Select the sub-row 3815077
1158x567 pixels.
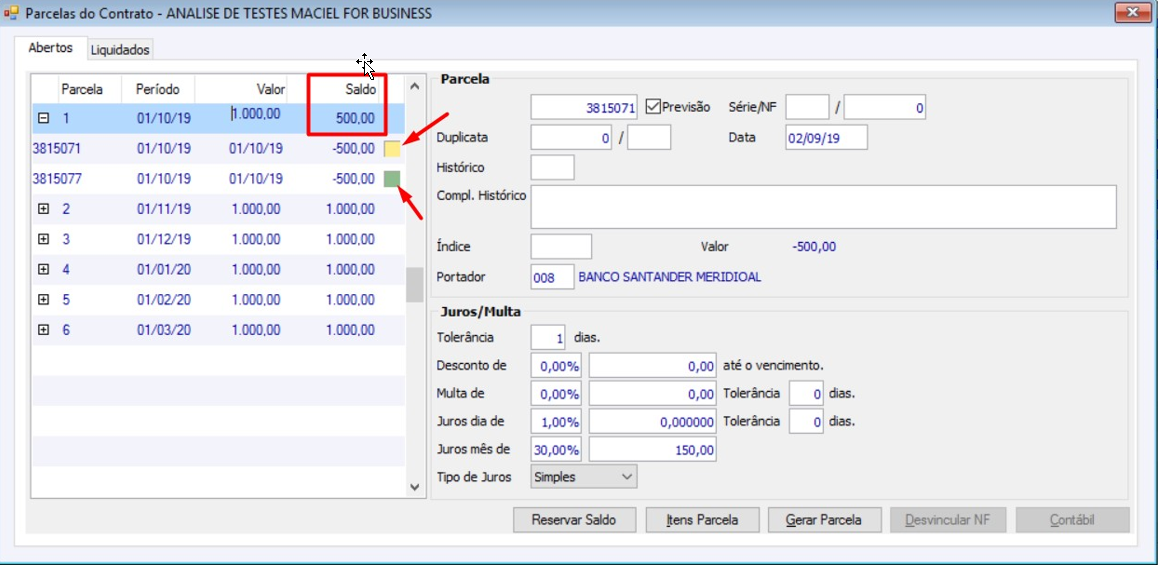pos(218,179)
